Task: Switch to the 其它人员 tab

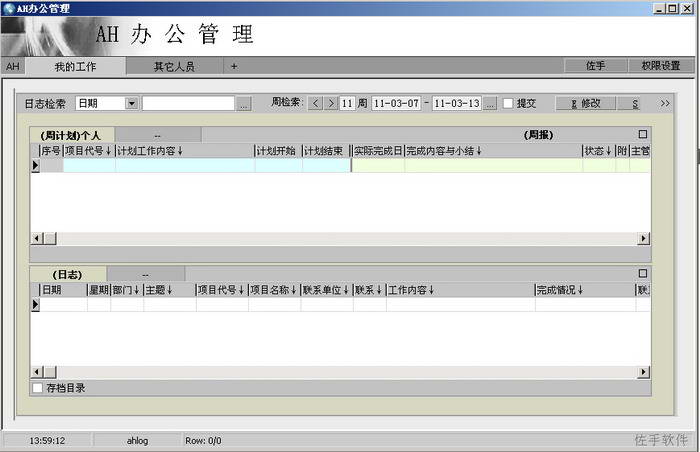Action: [173, 66]
